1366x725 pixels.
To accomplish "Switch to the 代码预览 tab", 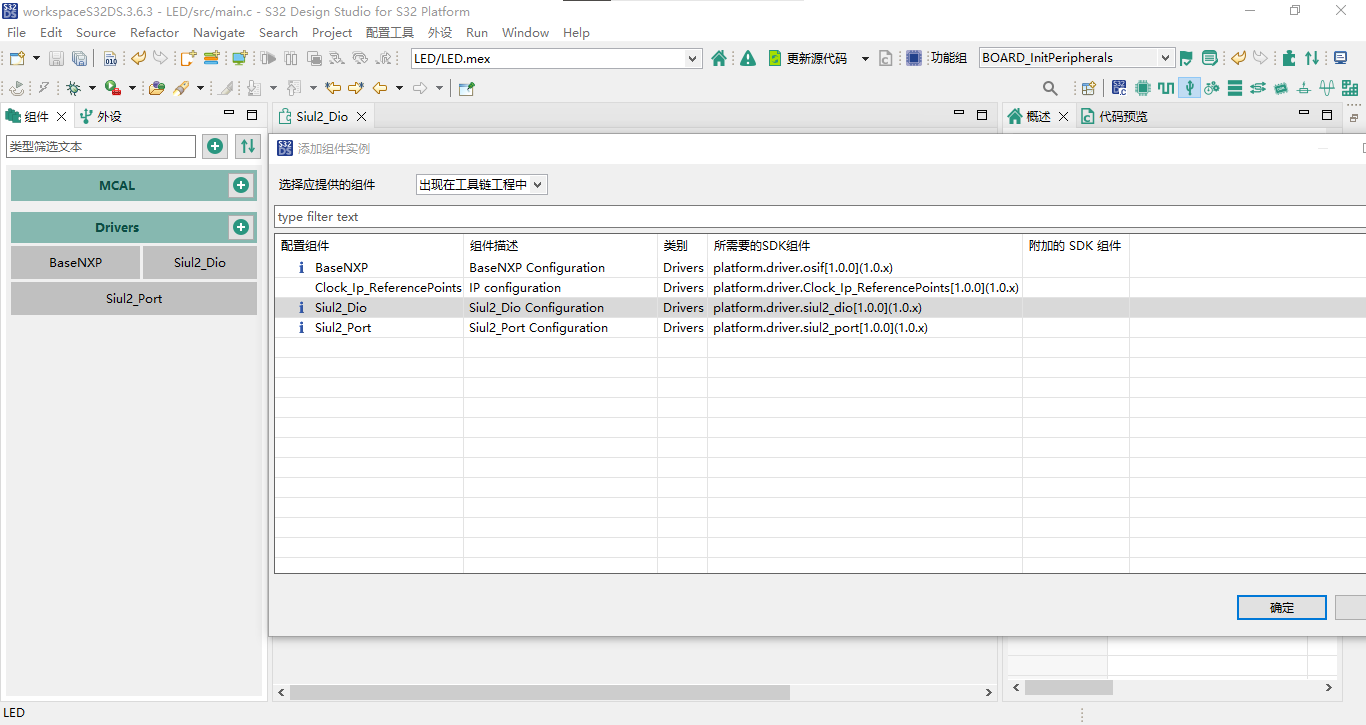I will coord(1114,116).
